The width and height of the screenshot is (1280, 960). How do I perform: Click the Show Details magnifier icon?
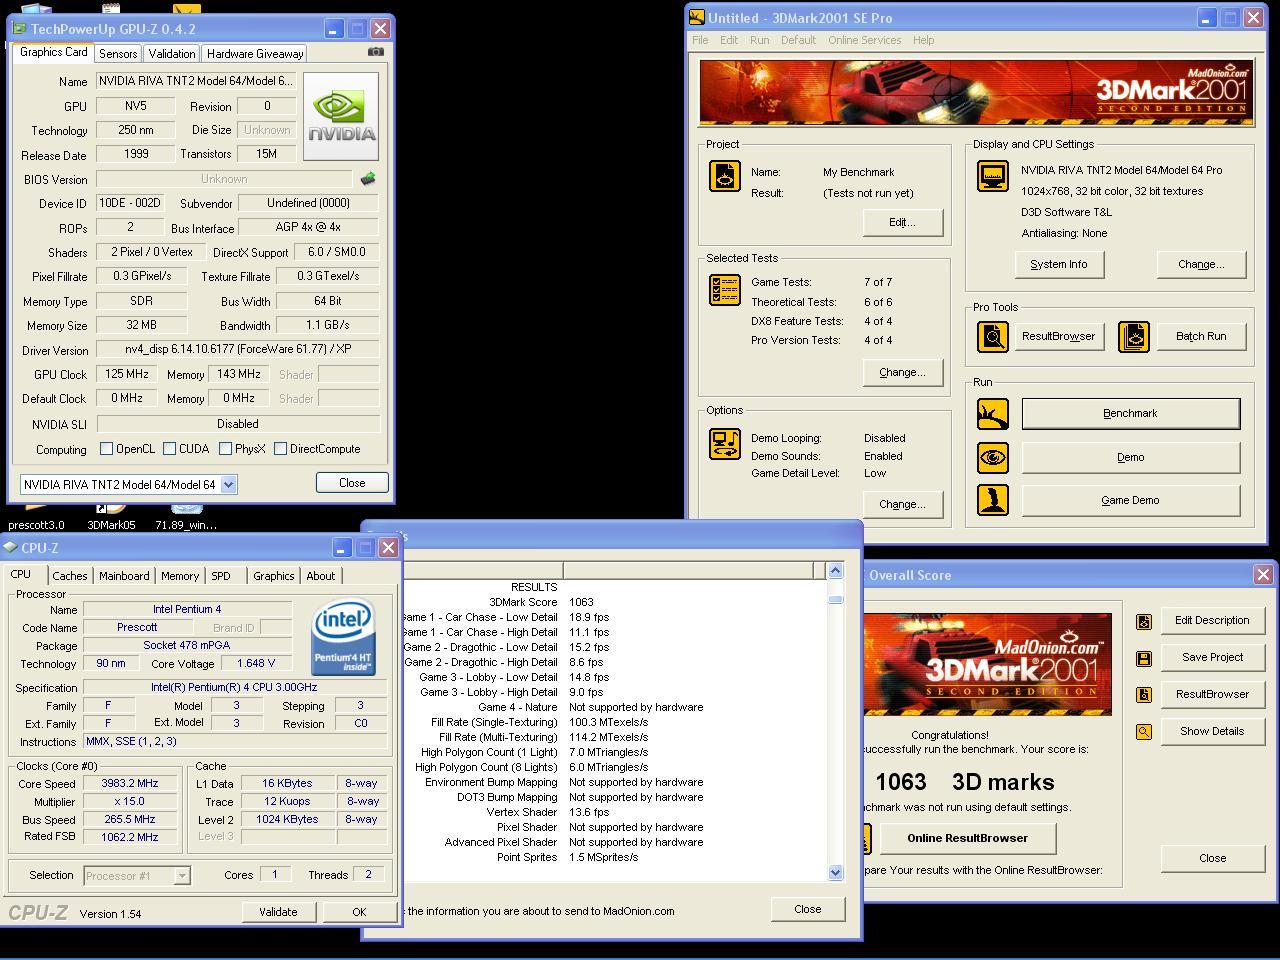click(1144, 732)
